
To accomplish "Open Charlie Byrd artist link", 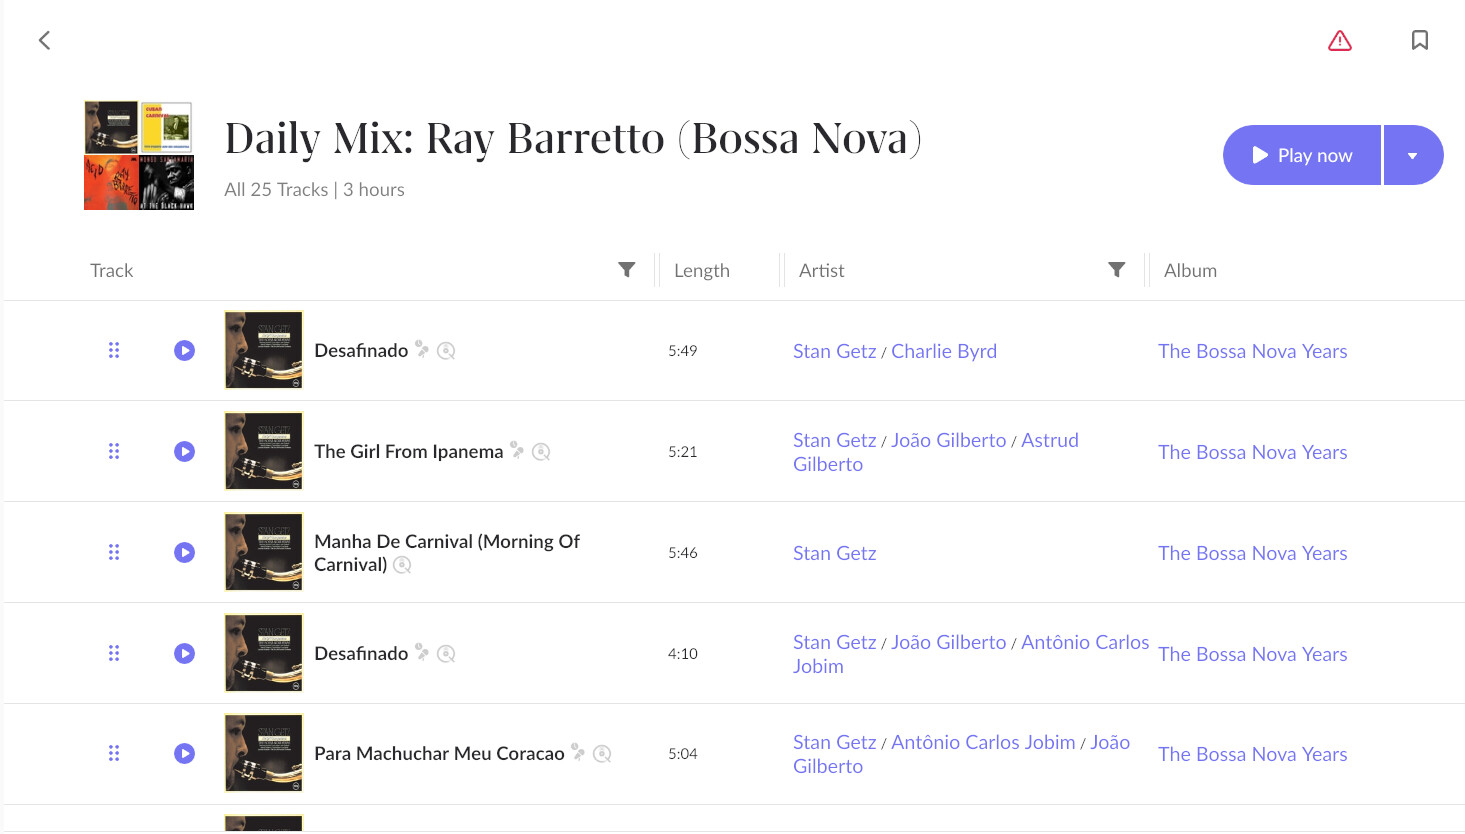I will pos(944,351).
